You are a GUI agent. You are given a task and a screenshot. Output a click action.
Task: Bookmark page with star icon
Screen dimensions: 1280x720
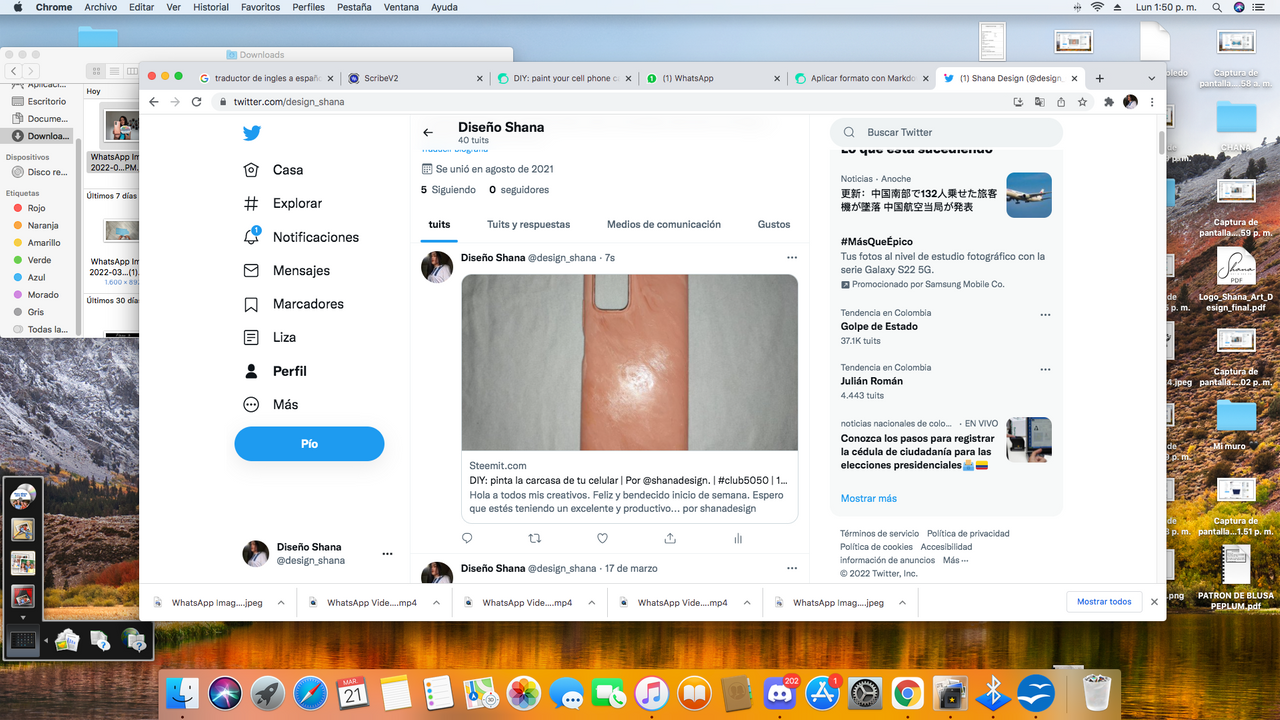(x=1082, y=102)
